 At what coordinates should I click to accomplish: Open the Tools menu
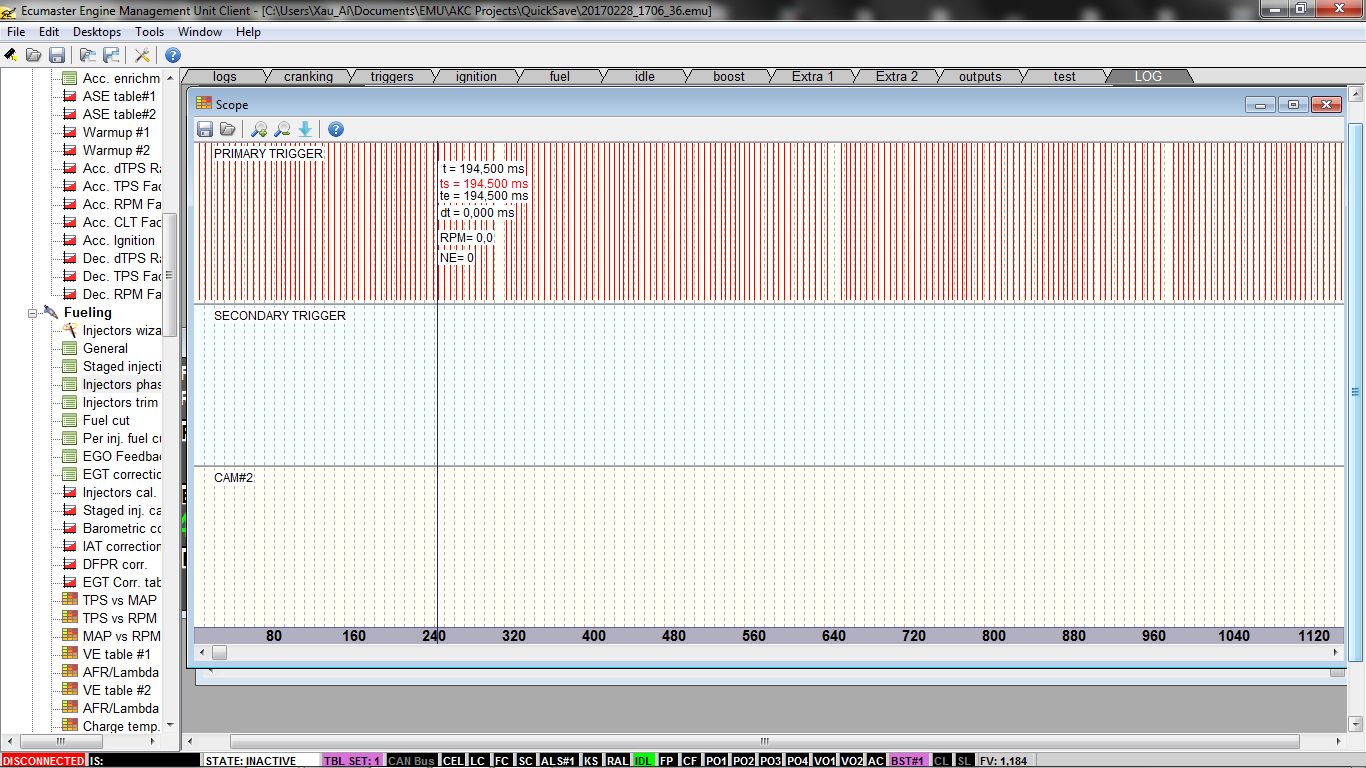click(150, 32)
